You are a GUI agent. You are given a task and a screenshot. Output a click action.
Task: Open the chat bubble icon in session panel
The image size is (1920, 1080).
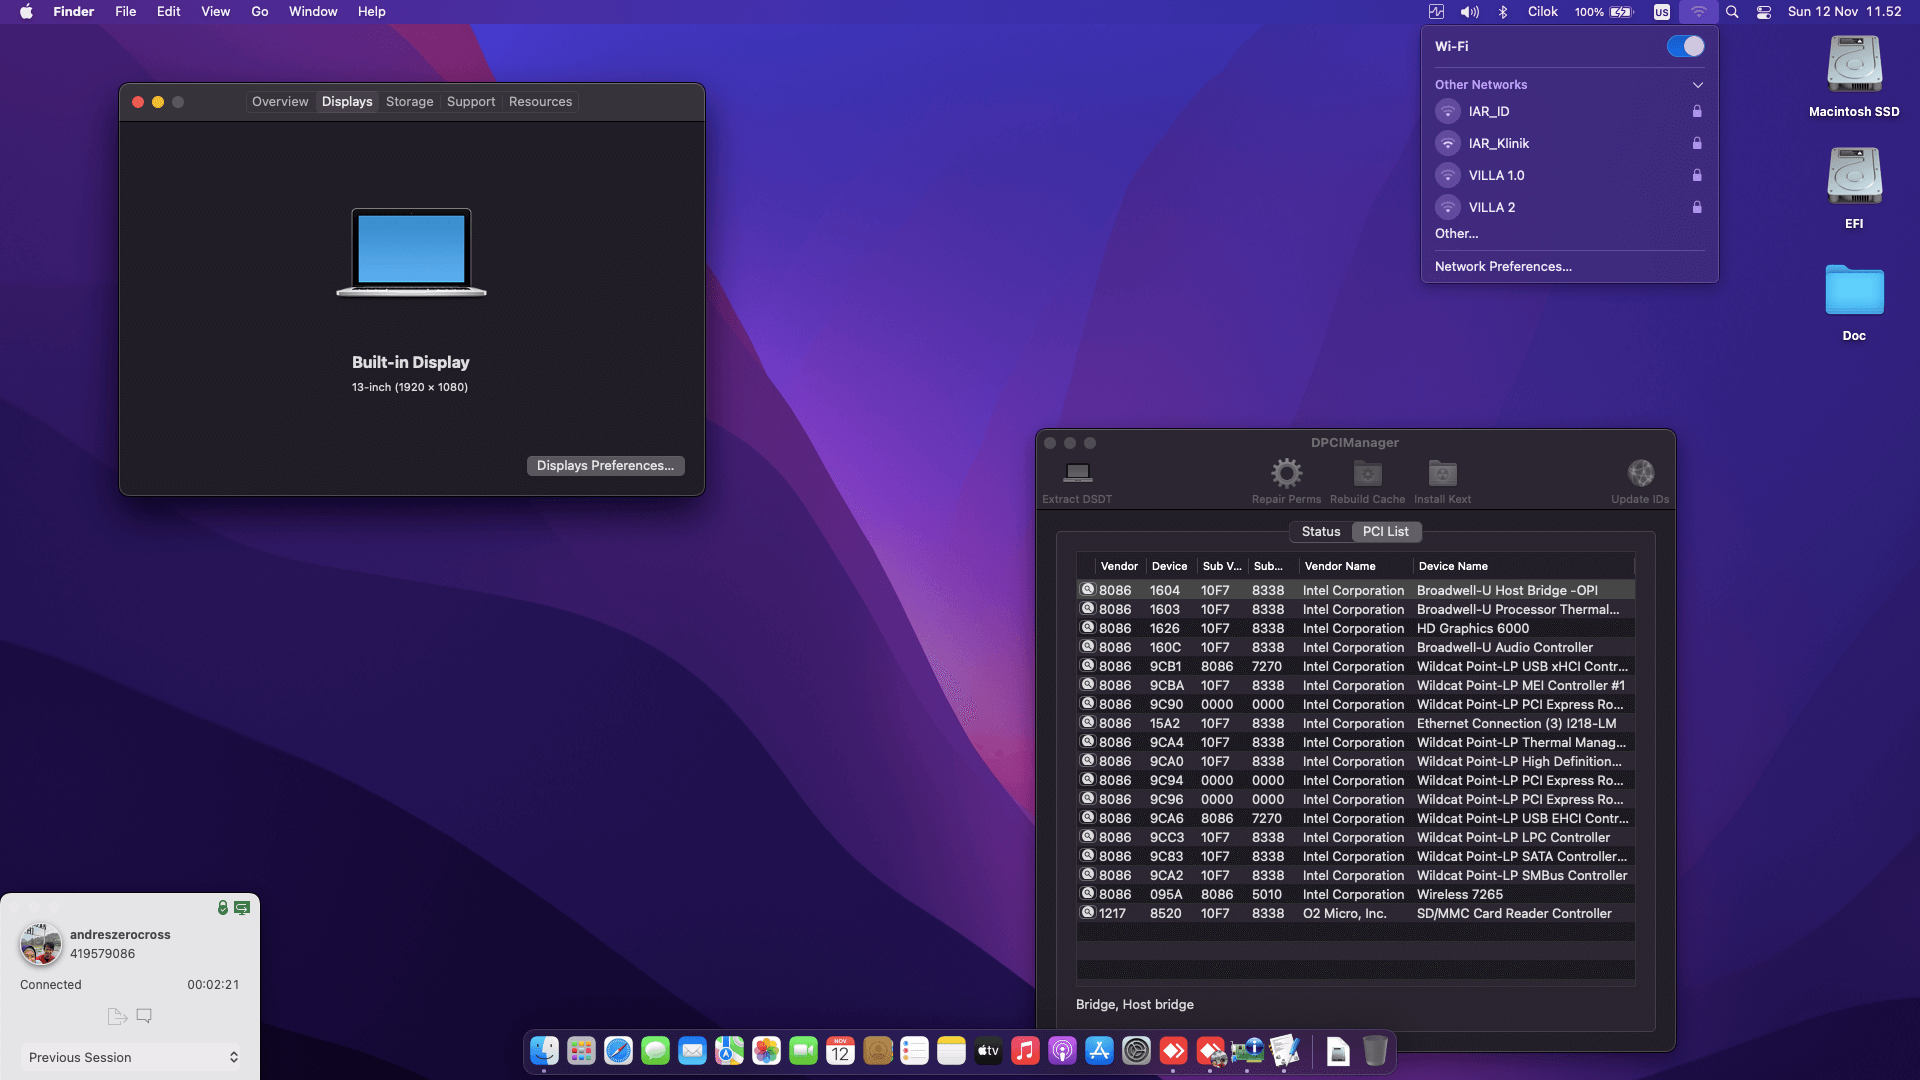tap(144, 1016)
